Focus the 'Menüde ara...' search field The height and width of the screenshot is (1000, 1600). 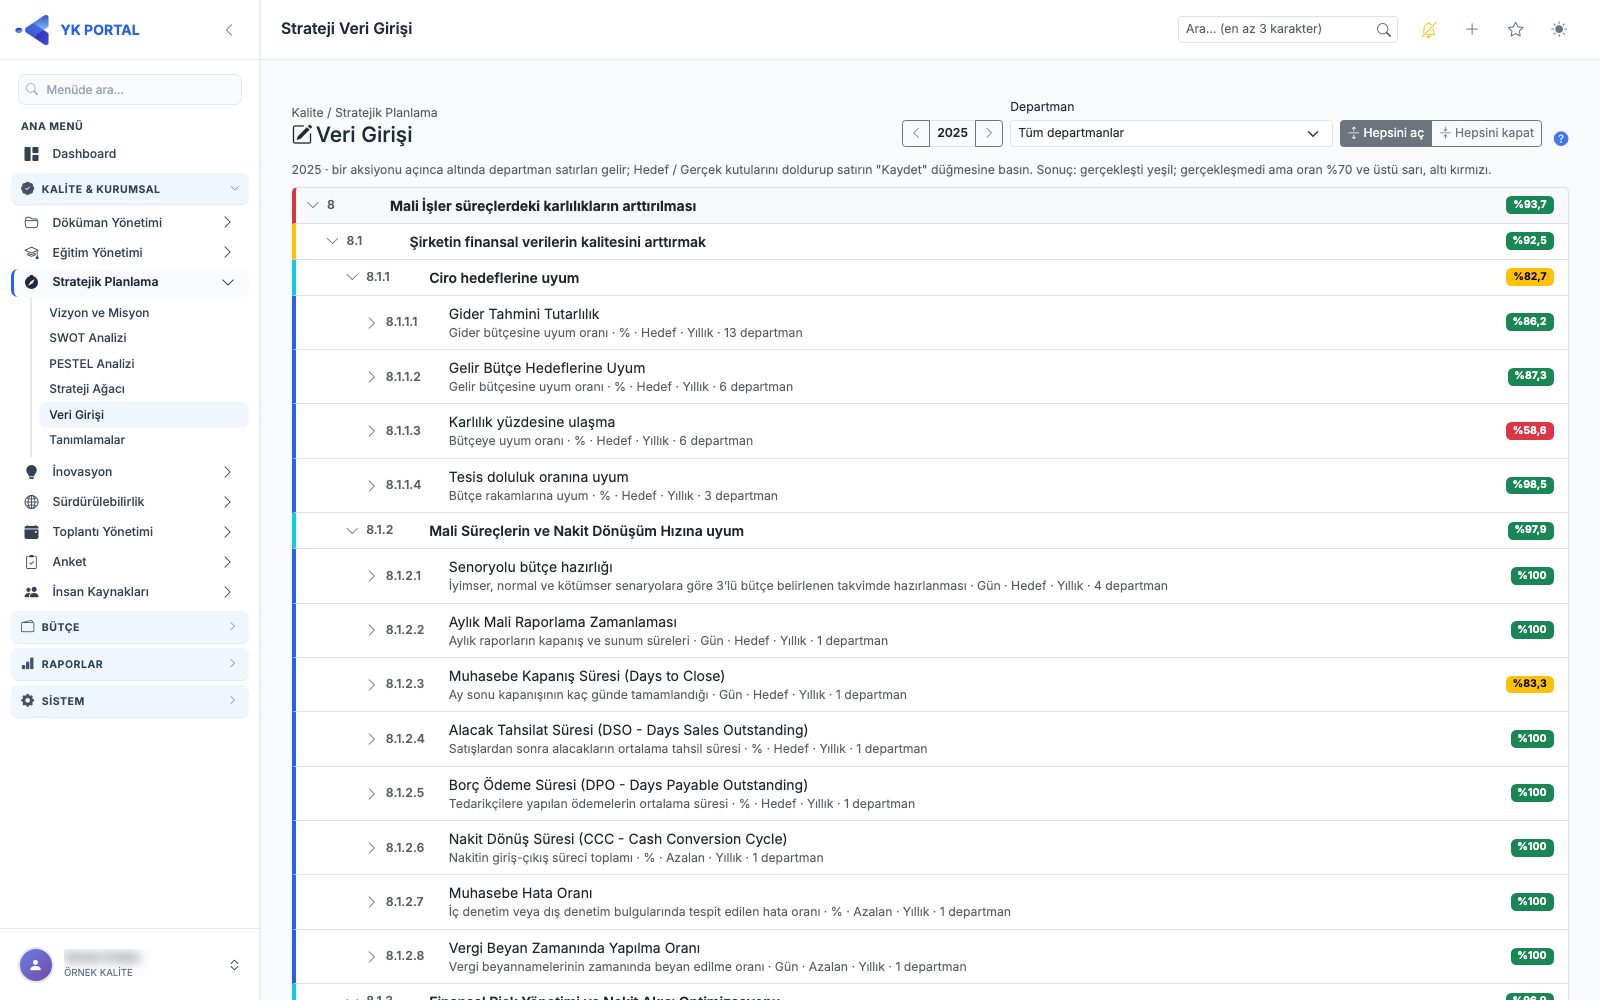pyautogui.click(x=130, y=89)
